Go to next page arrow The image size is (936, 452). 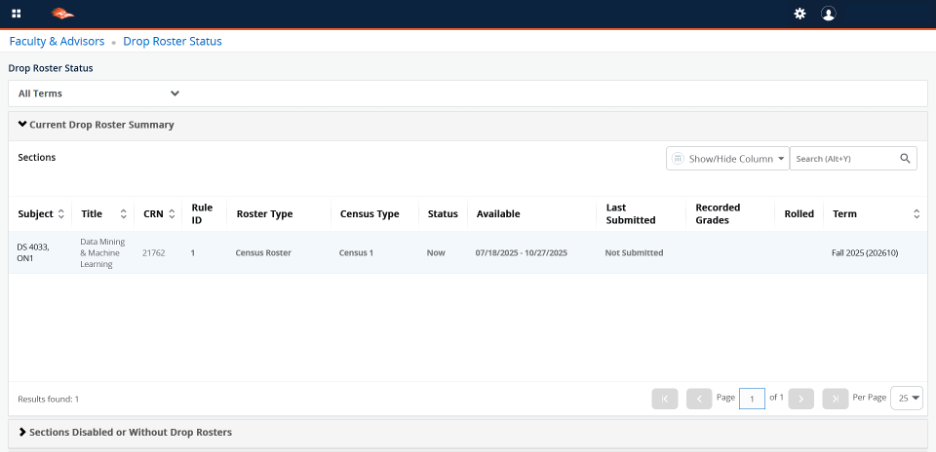801,398
